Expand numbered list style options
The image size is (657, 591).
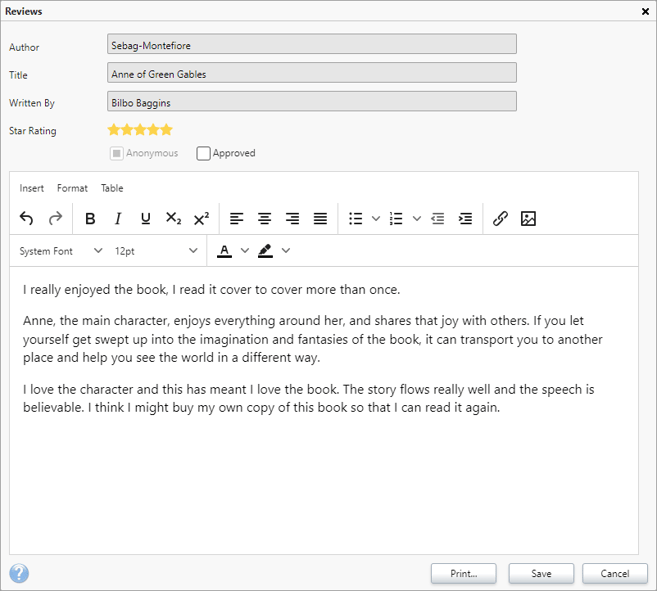tap(416, 218)
